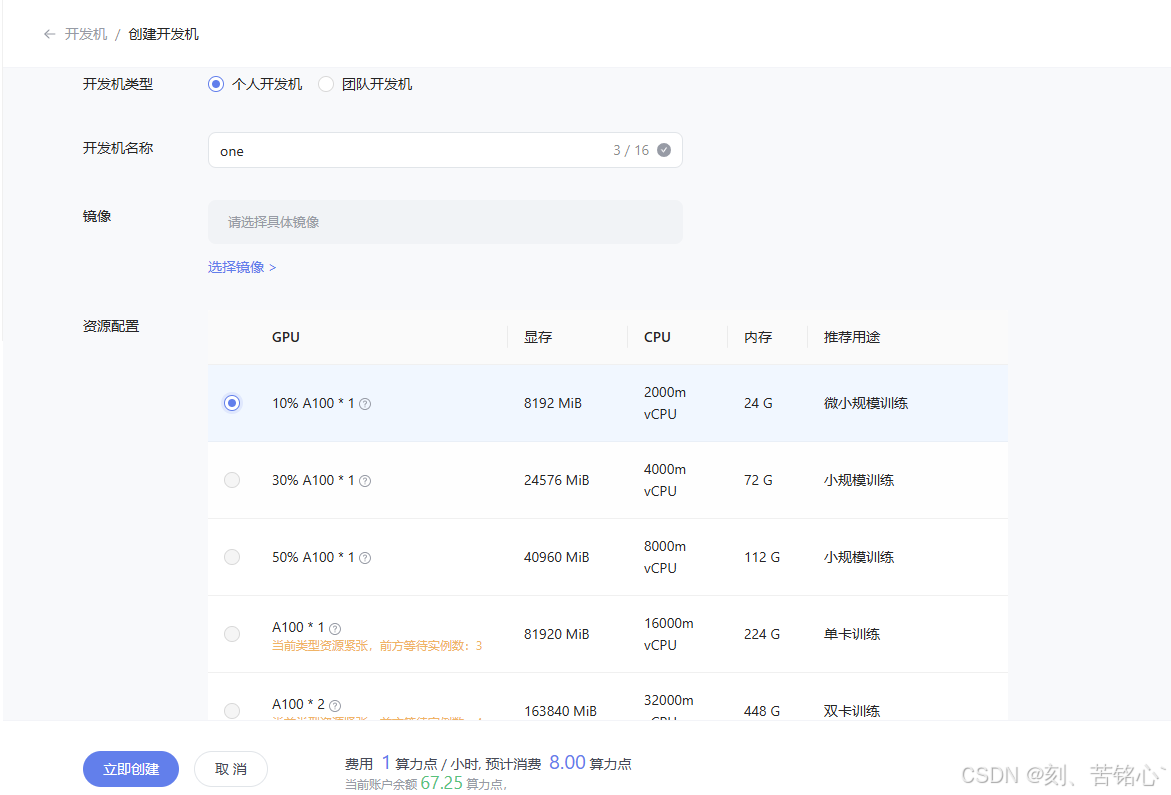Click the 163840 MiB cell
Viewport: 1171px width, 795px height.
pos(560,711)
